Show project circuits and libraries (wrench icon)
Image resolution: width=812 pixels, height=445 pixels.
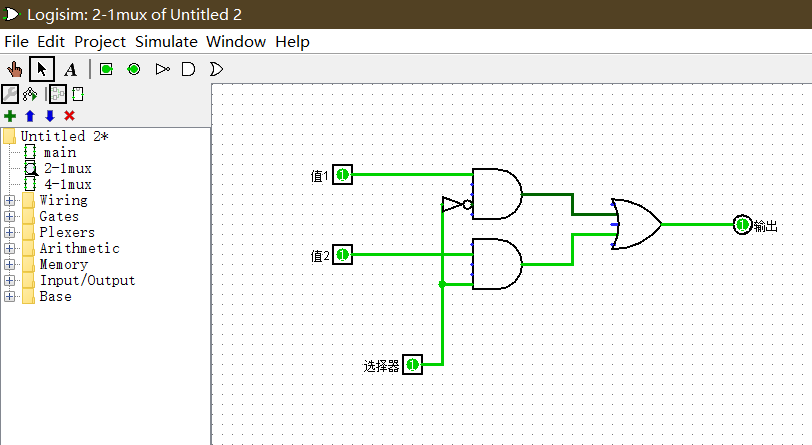(x=10, y=94)
